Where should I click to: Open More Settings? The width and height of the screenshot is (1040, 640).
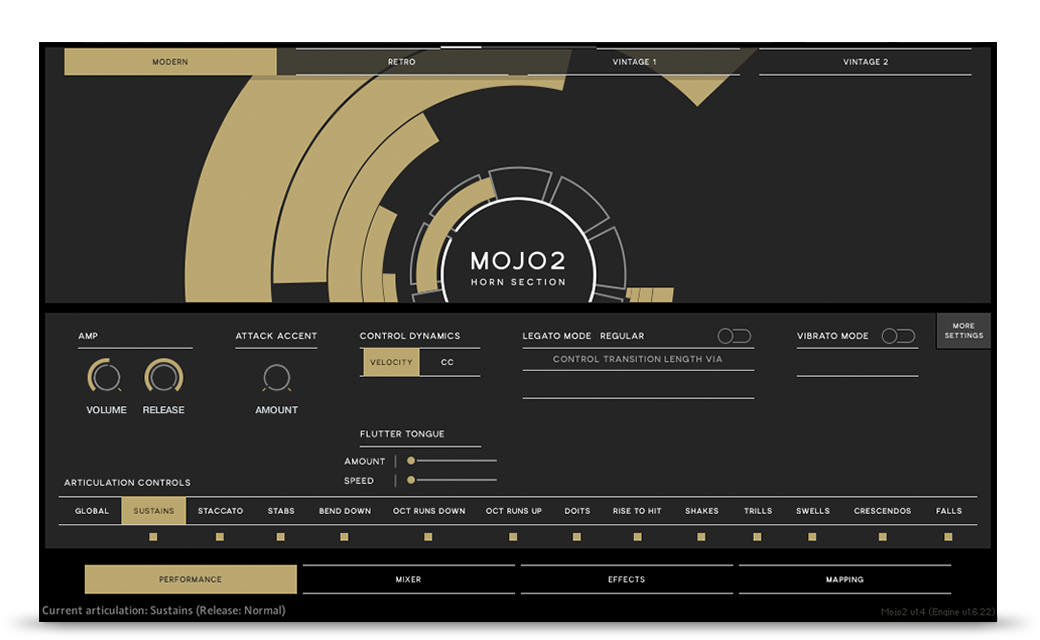click(964, 331)
